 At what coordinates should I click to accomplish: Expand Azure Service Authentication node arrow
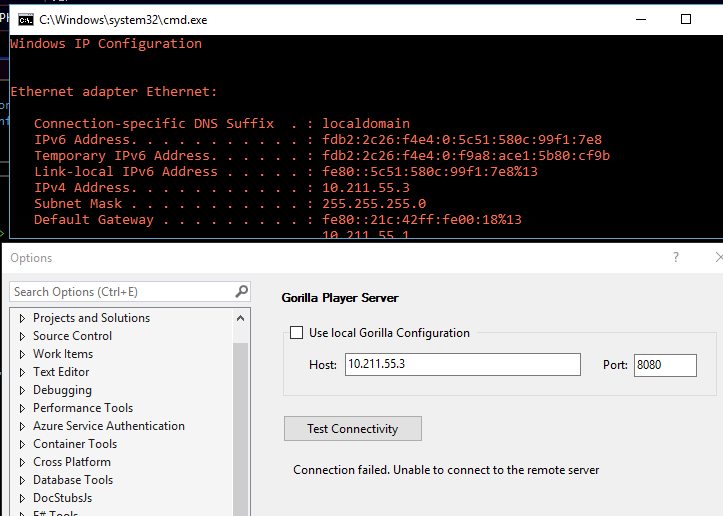[x=22, y=426]
